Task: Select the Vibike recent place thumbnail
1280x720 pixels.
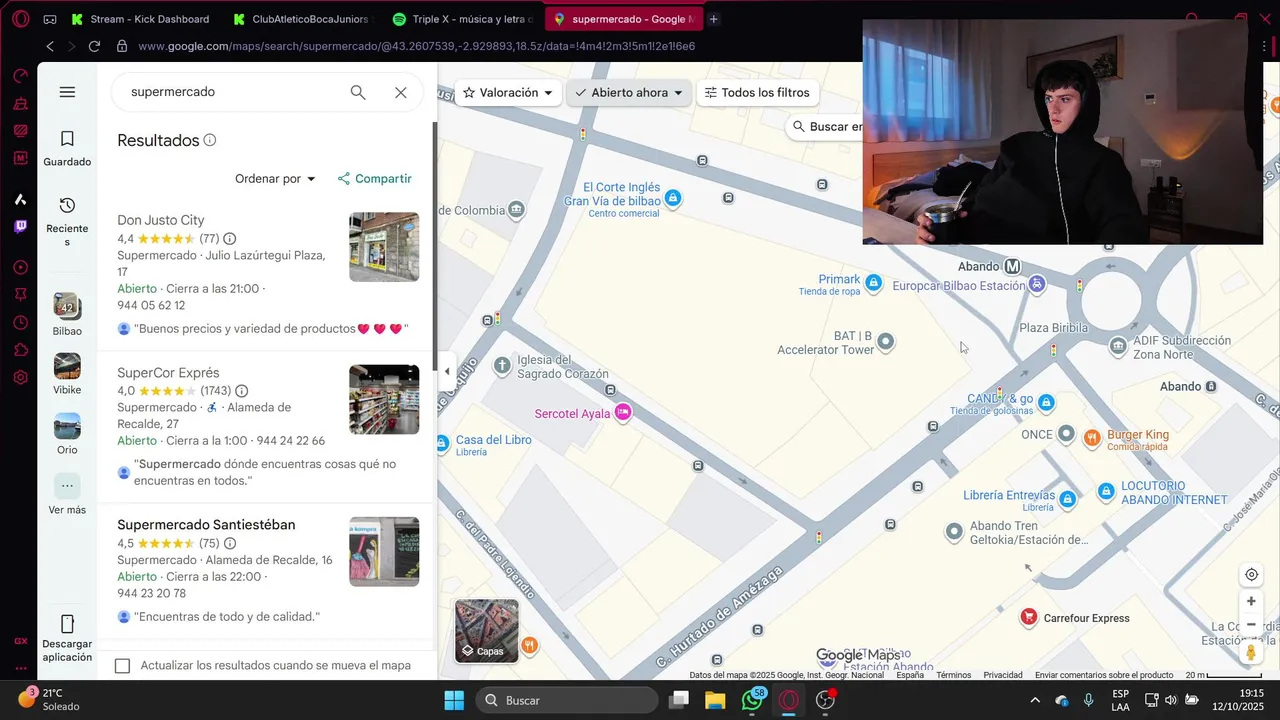Action: pos(67,366)
